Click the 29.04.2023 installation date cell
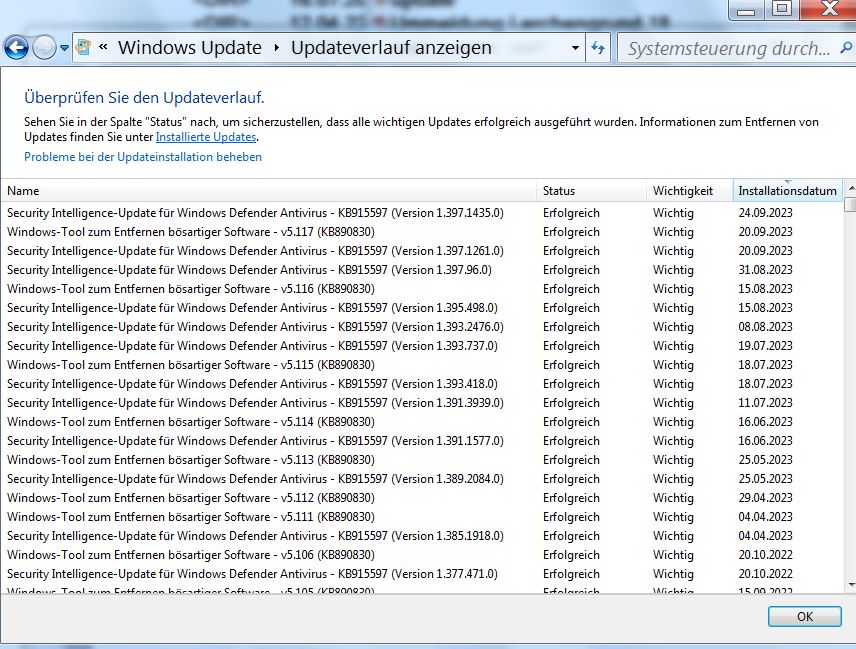 [x=765, y=498]
